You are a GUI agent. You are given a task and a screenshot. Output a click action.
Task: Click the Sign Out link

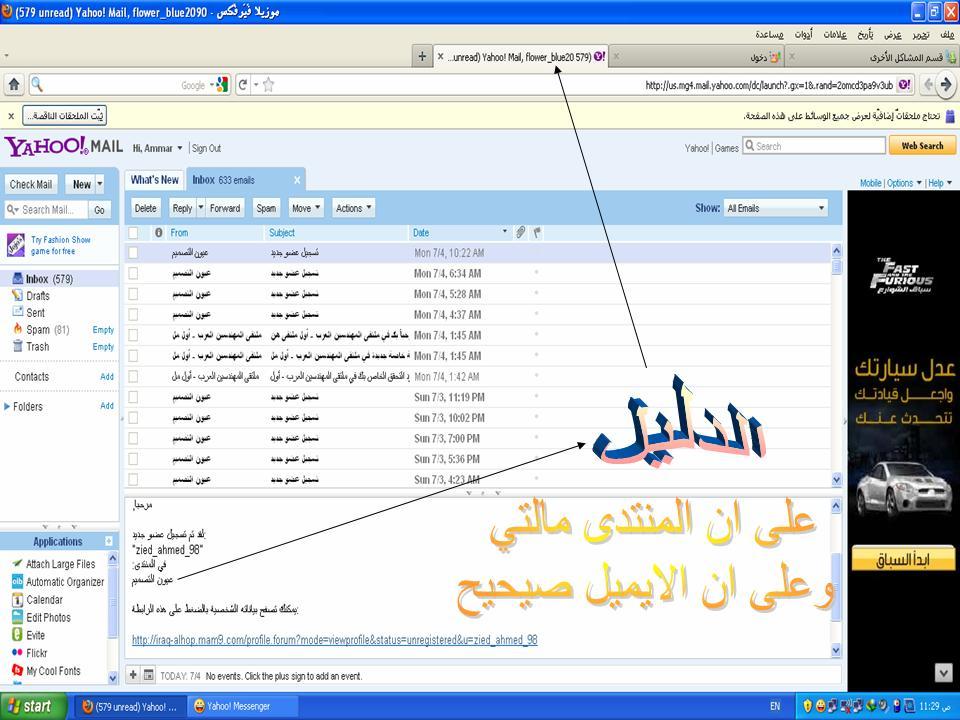(x=206, y=148)
